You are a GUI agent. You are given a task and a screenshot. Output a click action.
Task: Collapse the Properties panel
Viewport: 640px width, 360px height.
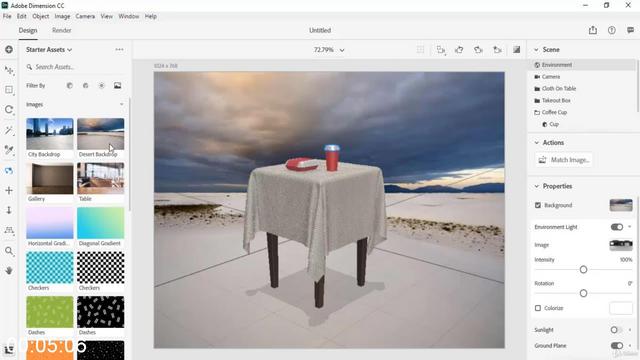[x=536, y=187]
